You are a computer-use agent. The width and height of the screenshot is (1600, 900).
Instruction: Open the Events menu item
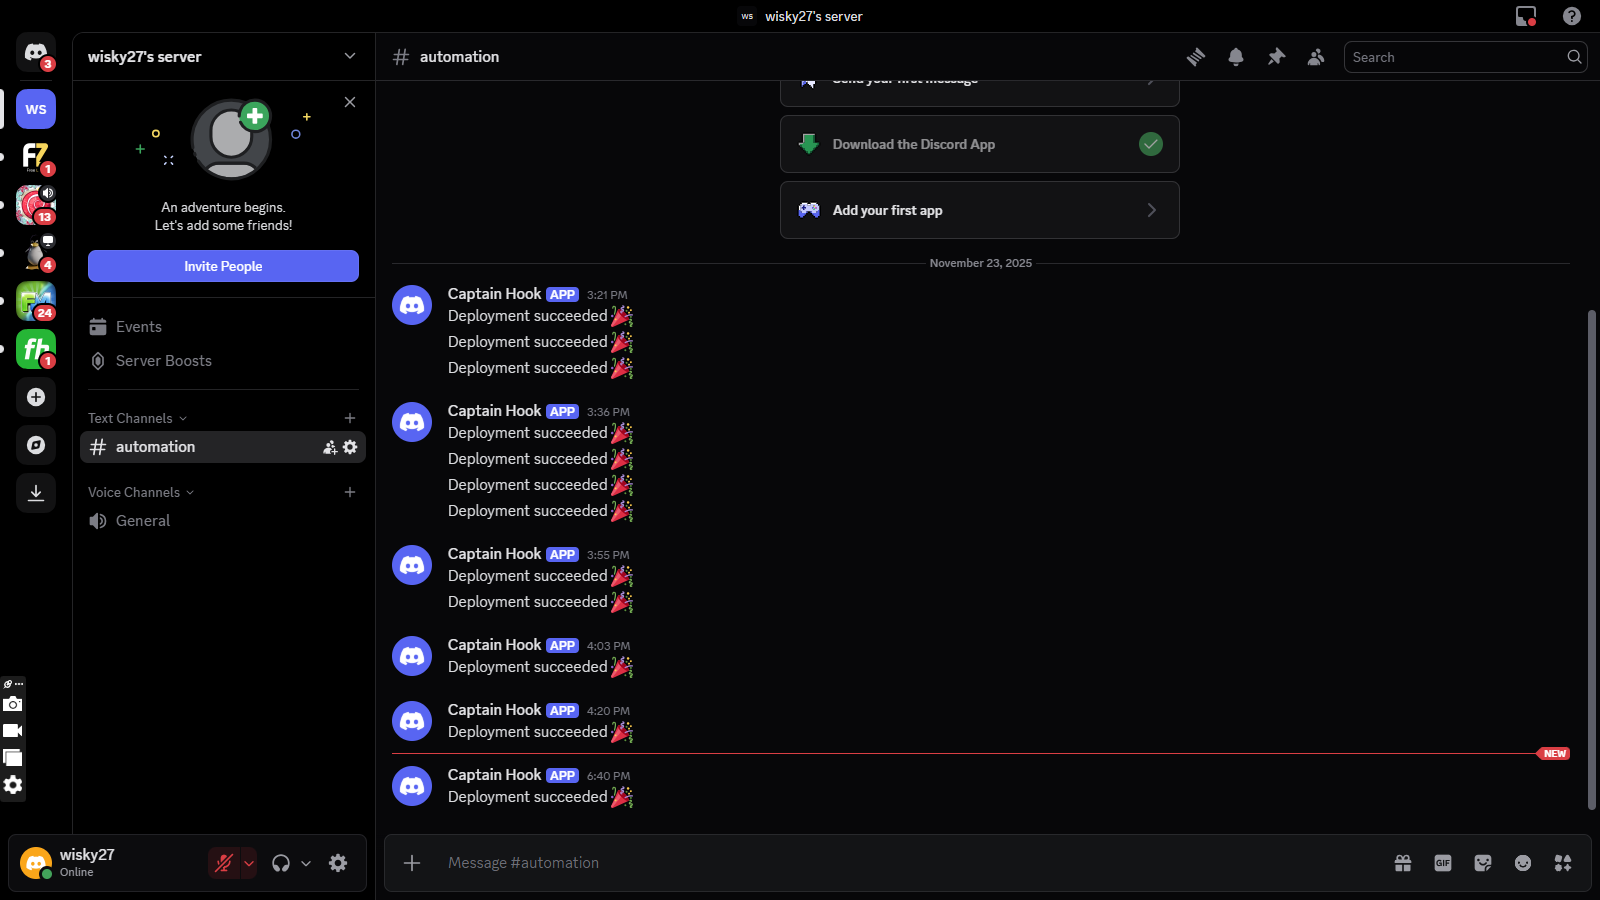(138, 327)
